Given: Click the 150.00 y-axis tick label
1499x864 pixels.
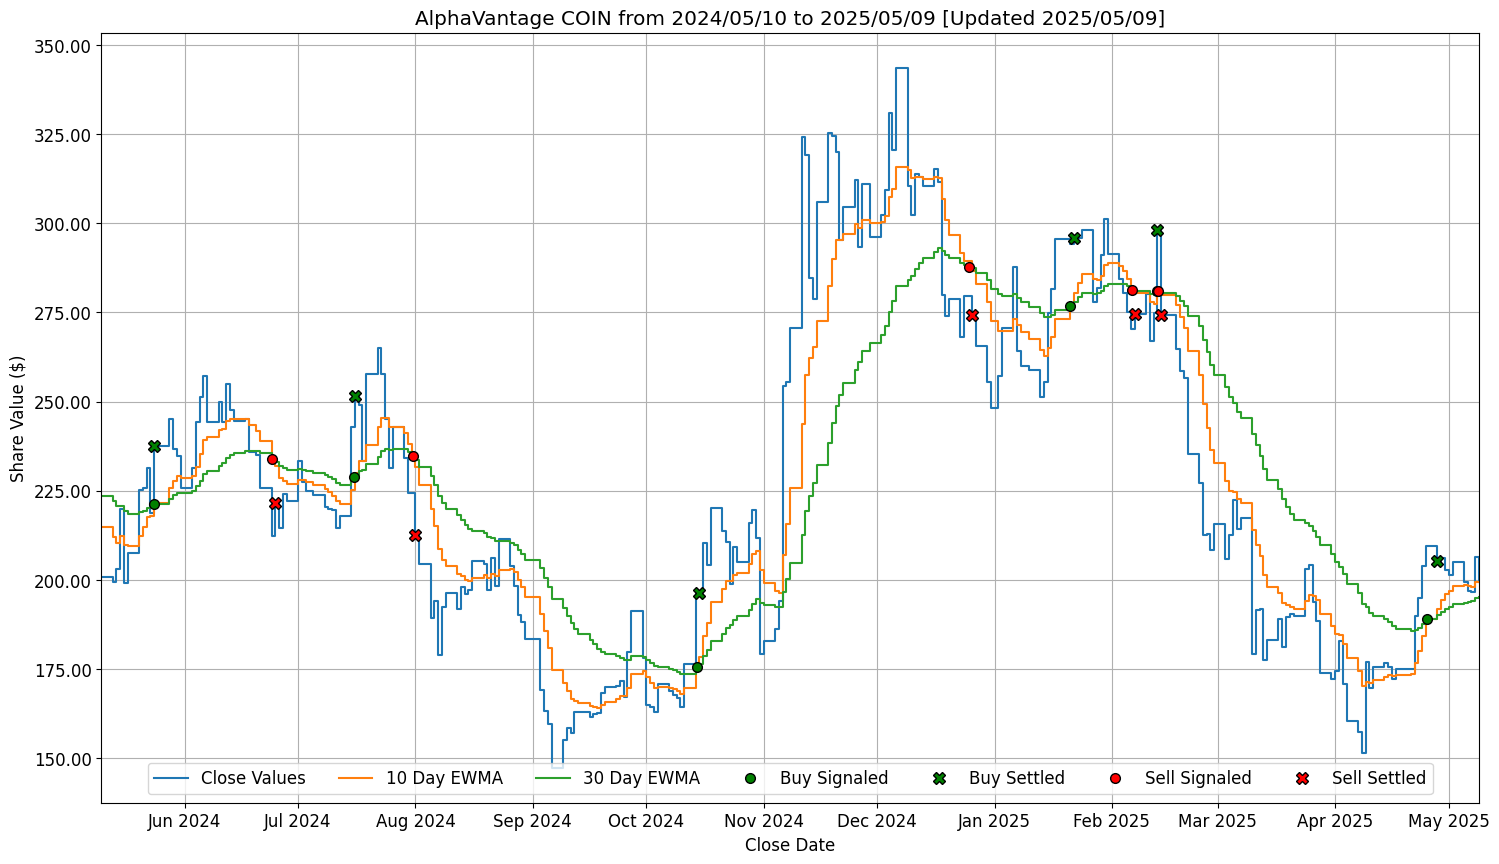Looking at the screenshot, I should pyautogui.click(x=64, y=759).
